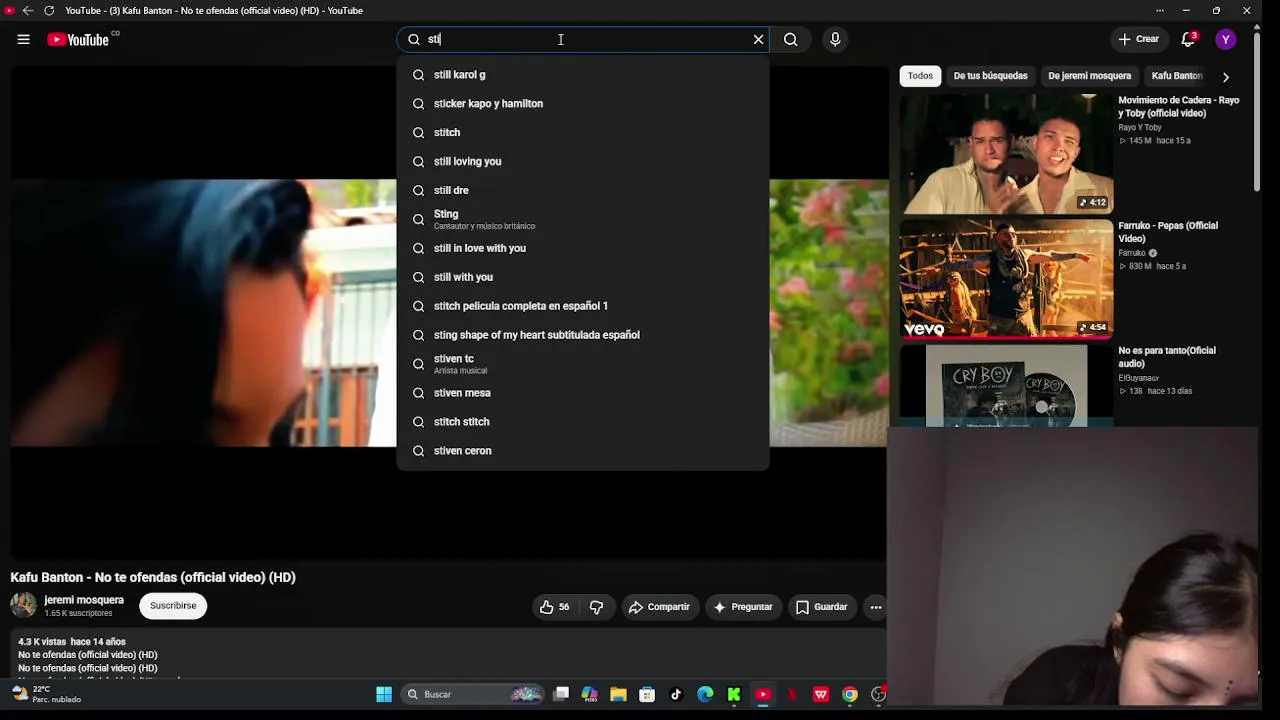The image size is (1280, 720).
Task: Open the app's three-dot title bar menu
Action: coord(1160,11)
